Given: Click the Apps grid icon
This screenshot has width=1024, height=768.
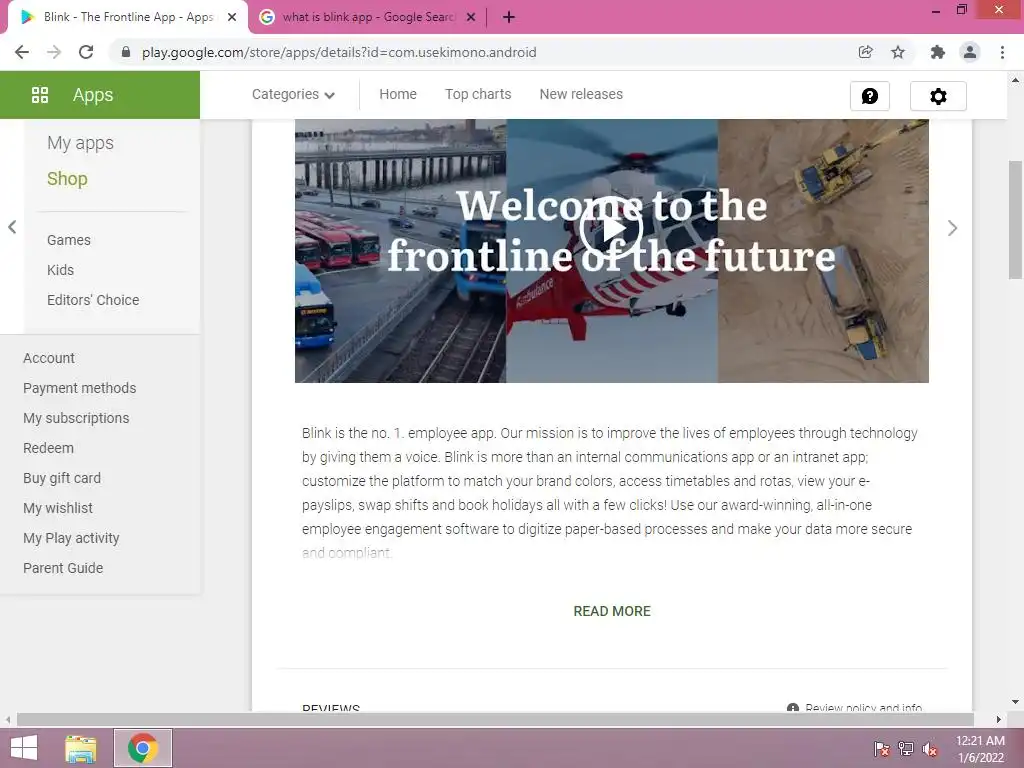Looking at the screenshot, I should tap(40, 95).
